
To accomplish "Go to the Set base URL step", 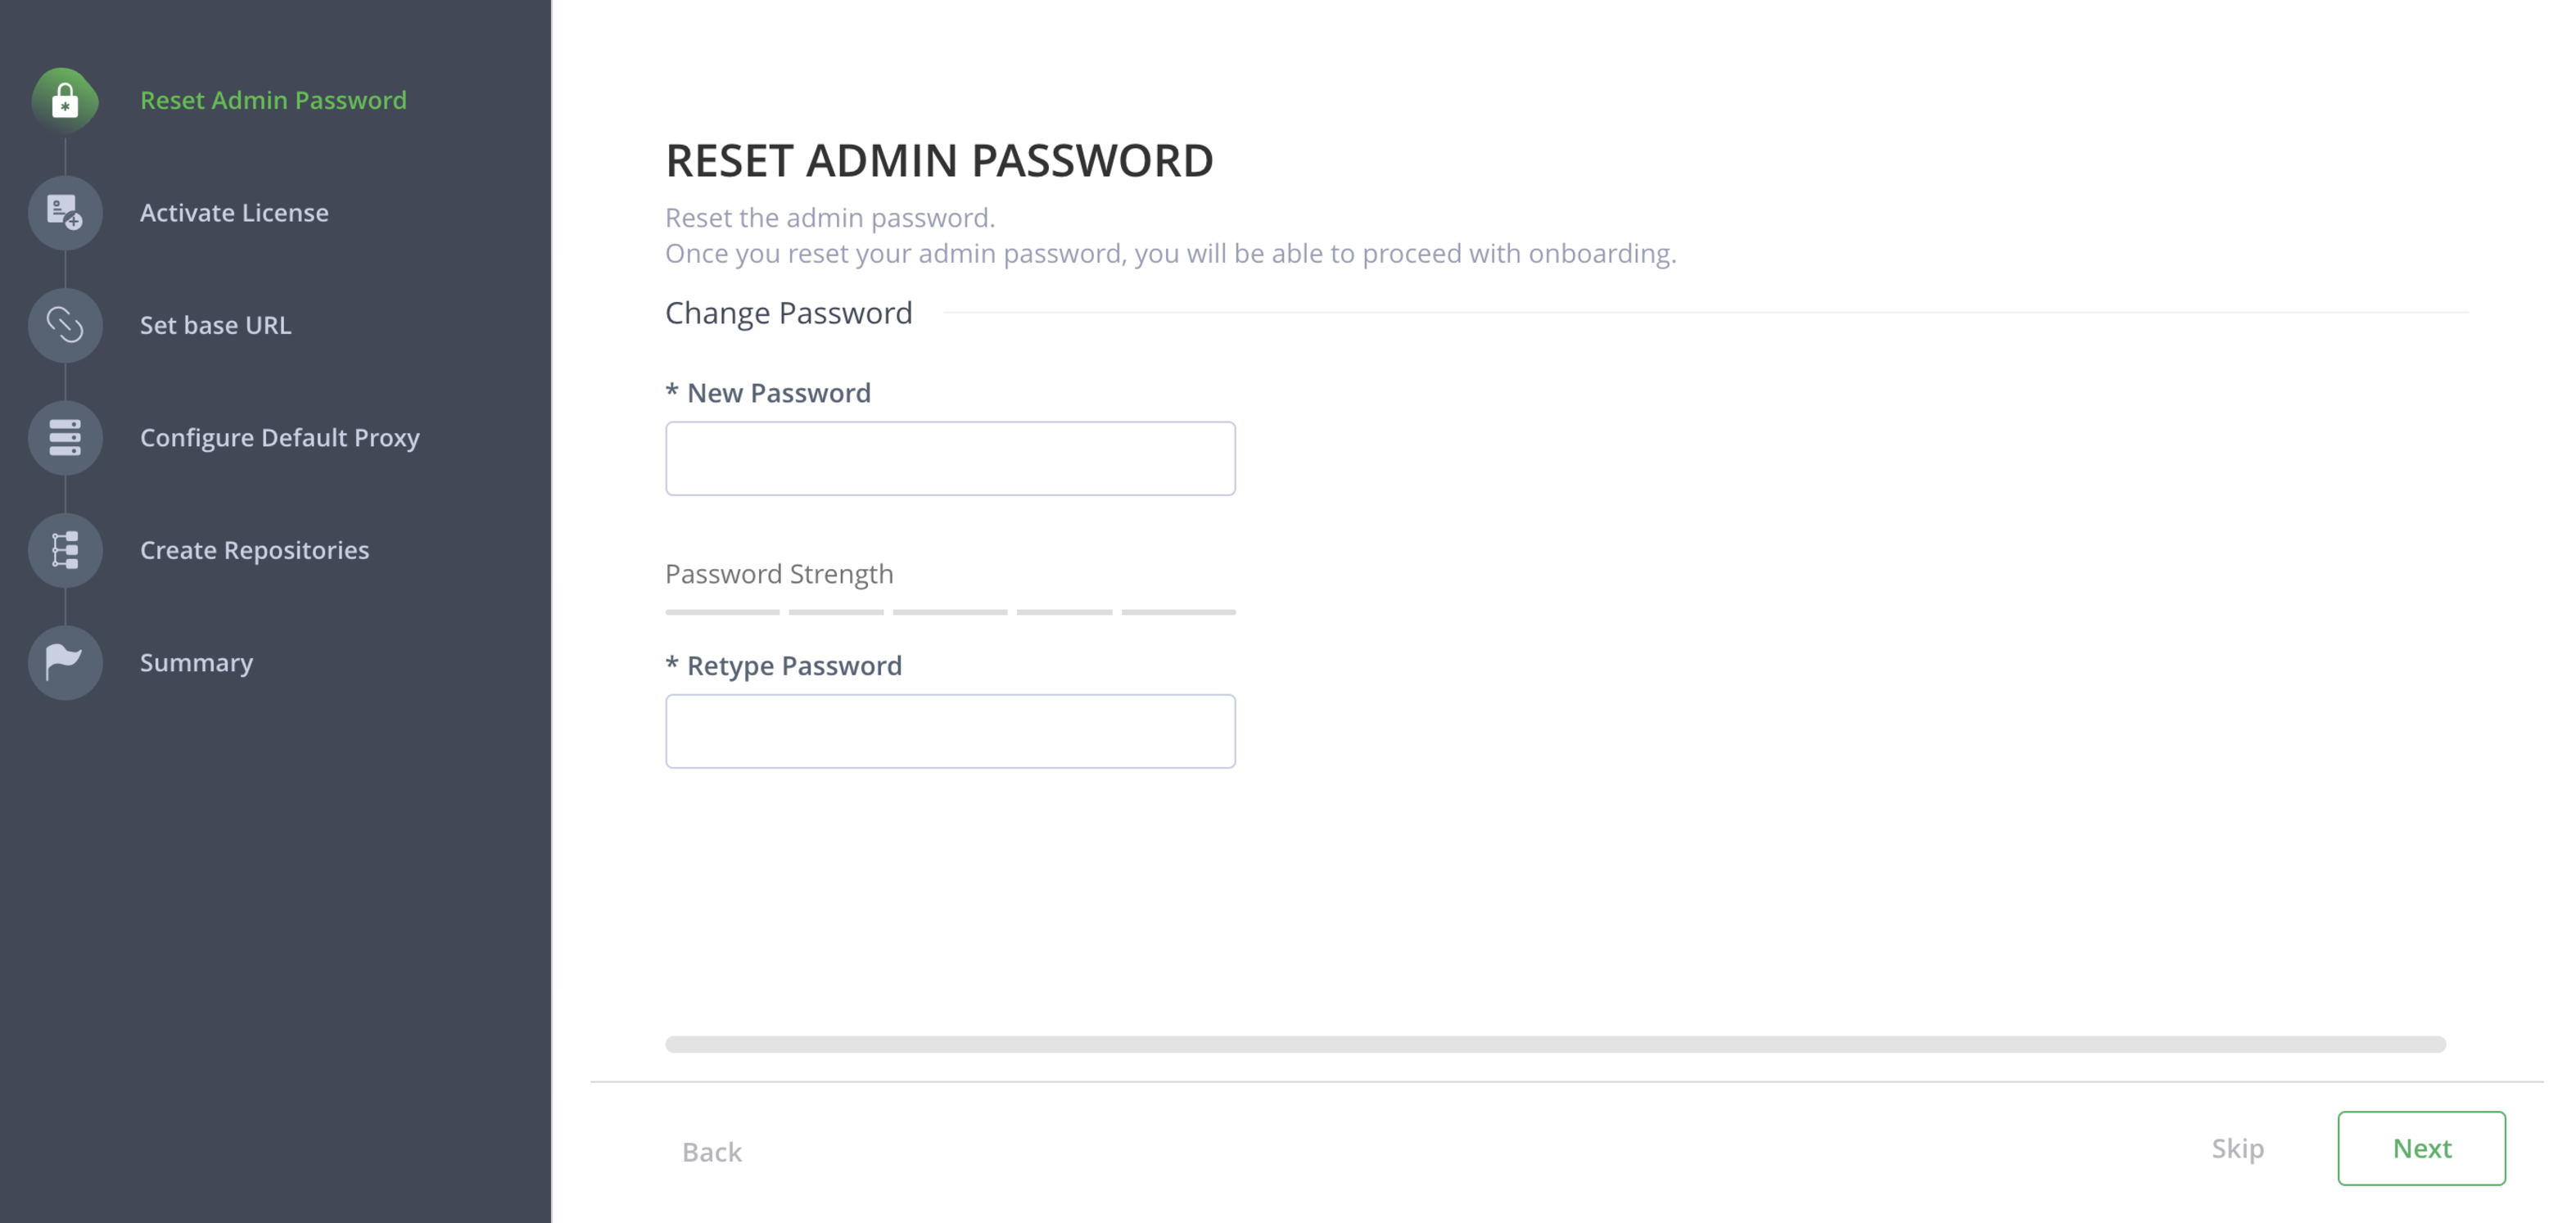I will pyautogui.click(x=216, y=325).
